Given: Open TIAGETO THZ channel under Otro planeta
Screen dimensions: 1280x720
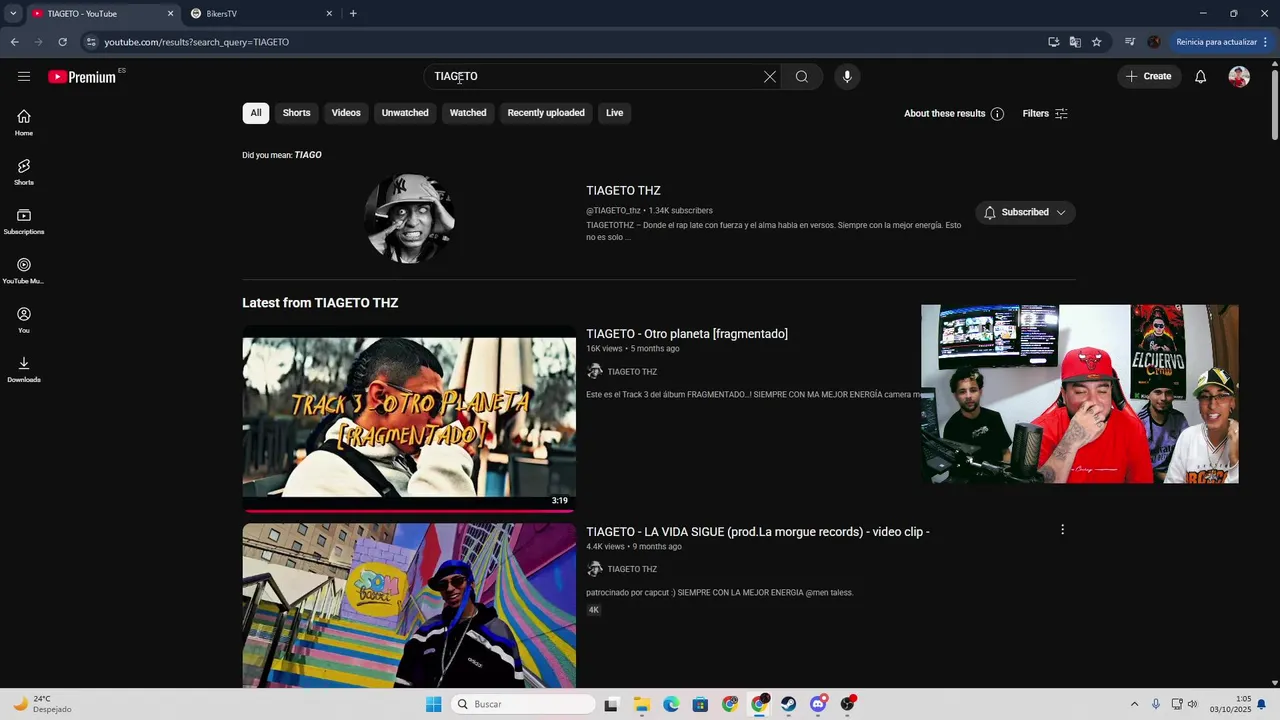Looking at the screenshot, I should click(x=632, y=372).
